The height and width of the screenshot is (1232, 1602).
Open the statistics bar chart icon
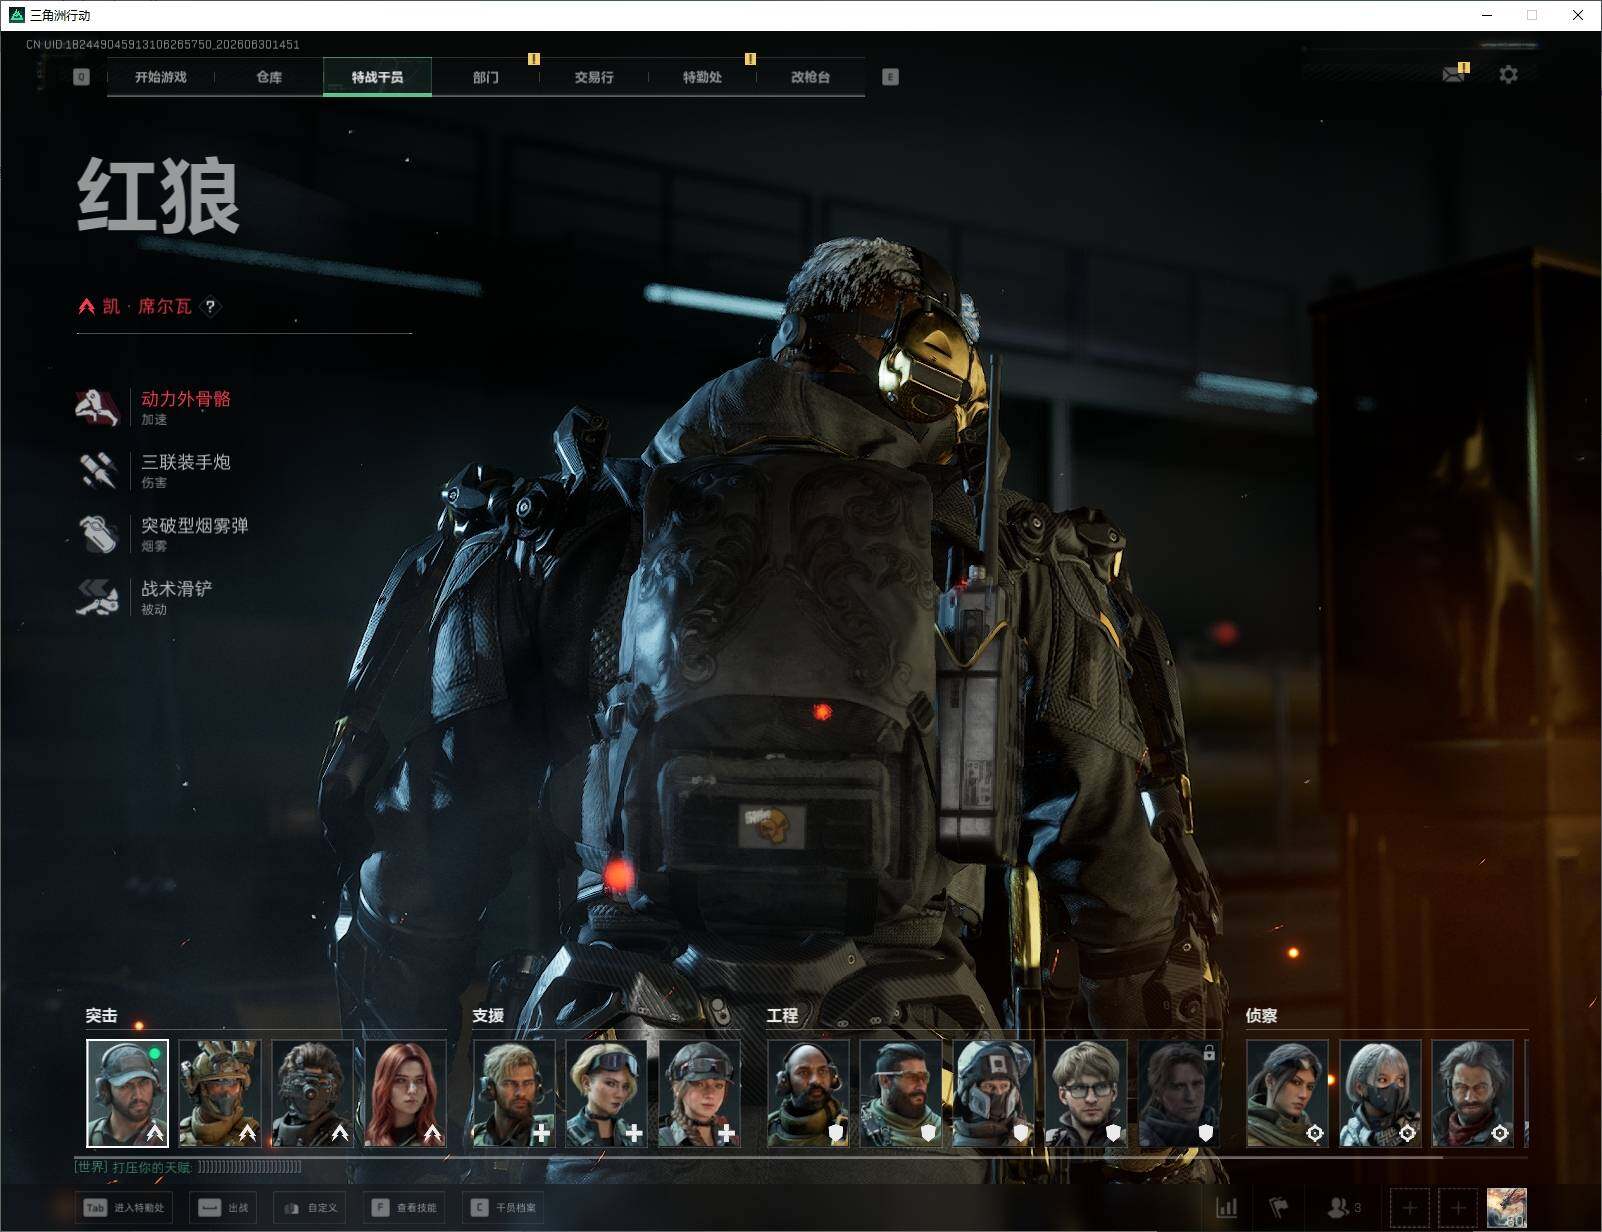[x=1226, y=1208]
